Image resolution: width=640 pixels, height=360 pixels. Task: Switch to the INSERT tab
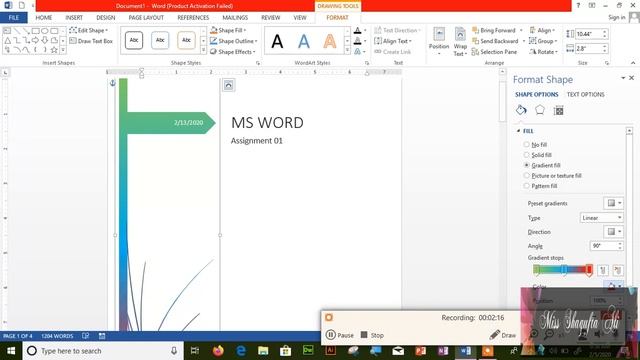(x=74, y=18)
